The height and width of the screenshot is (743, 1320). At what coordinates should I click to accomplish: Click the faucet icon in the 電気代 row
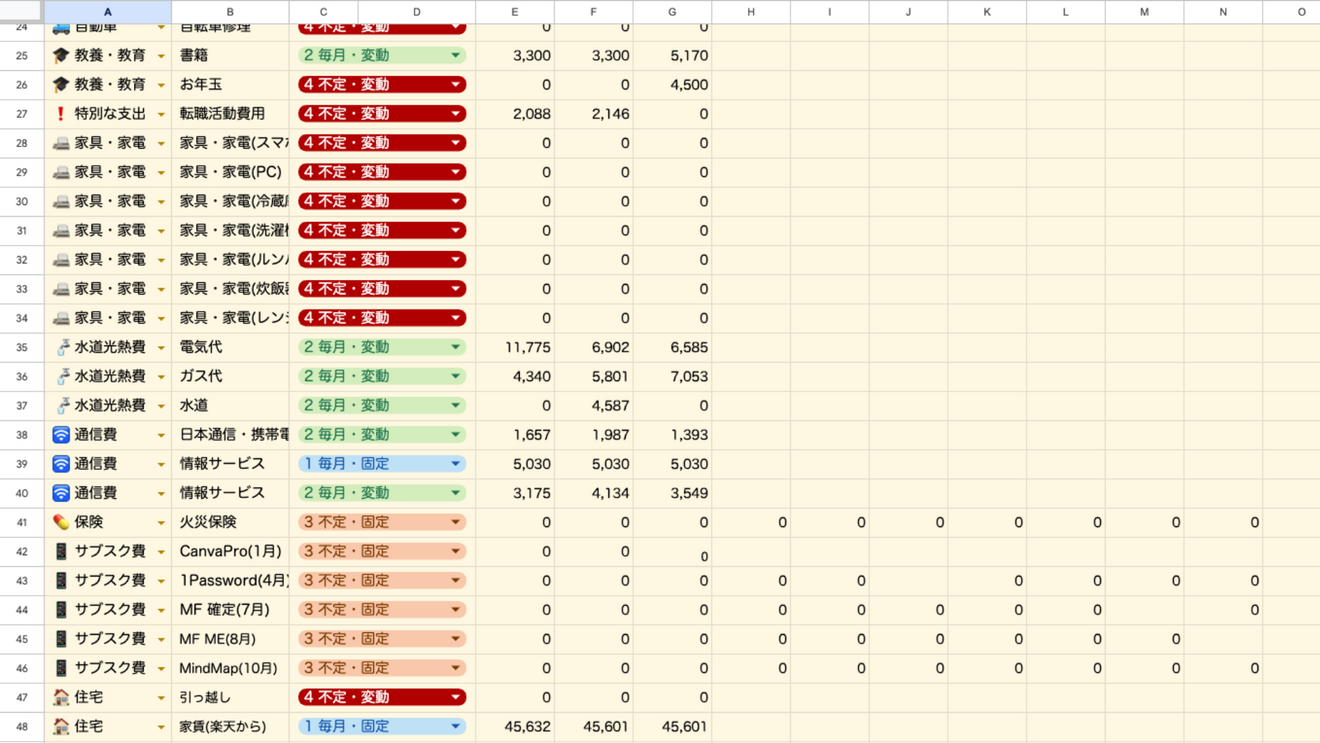click(62, 347)
